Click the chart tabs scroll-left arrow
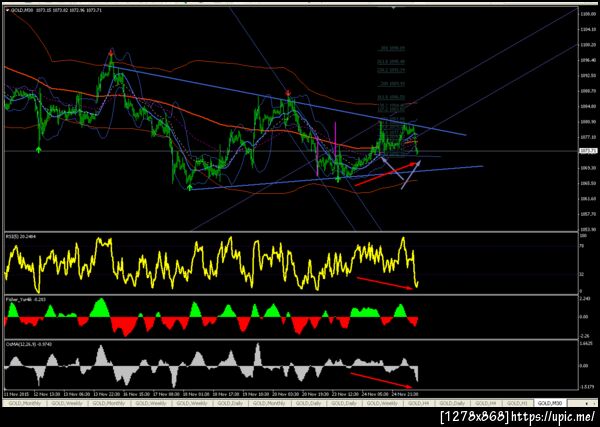This screenshot has height=427, width=600. coord(587,404)
